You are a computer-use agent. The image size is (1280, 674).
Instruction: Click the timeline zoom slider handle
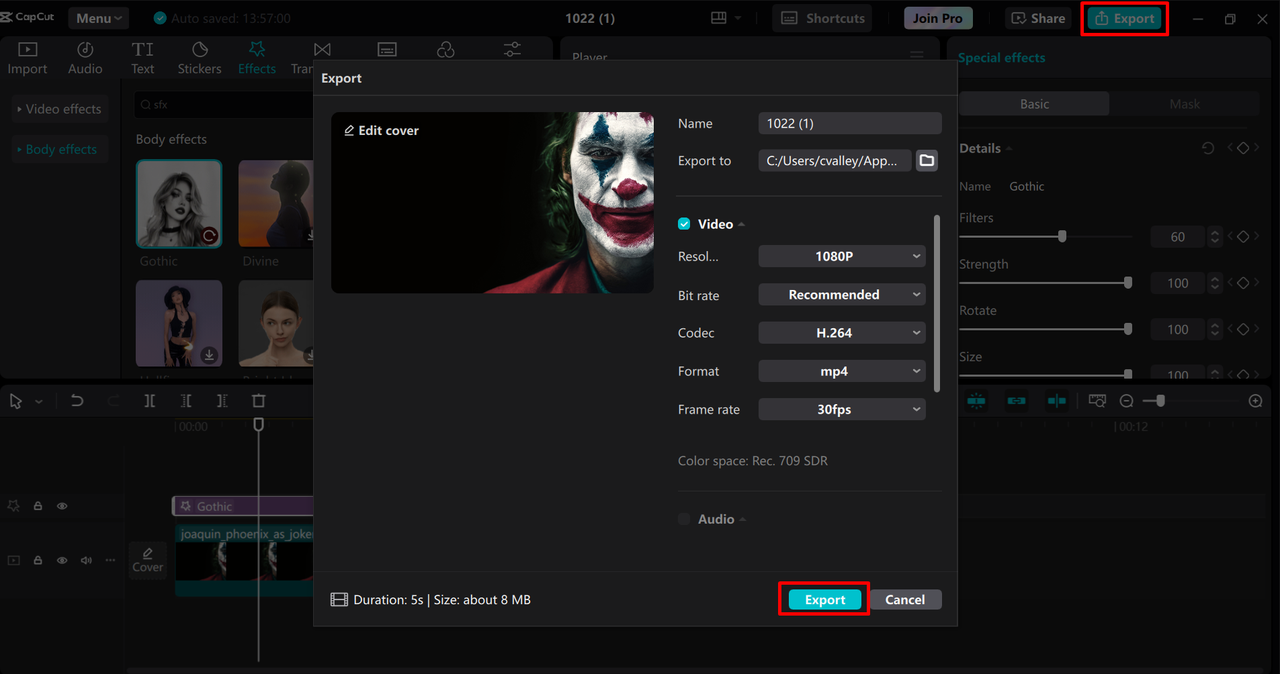[1160, 400]
